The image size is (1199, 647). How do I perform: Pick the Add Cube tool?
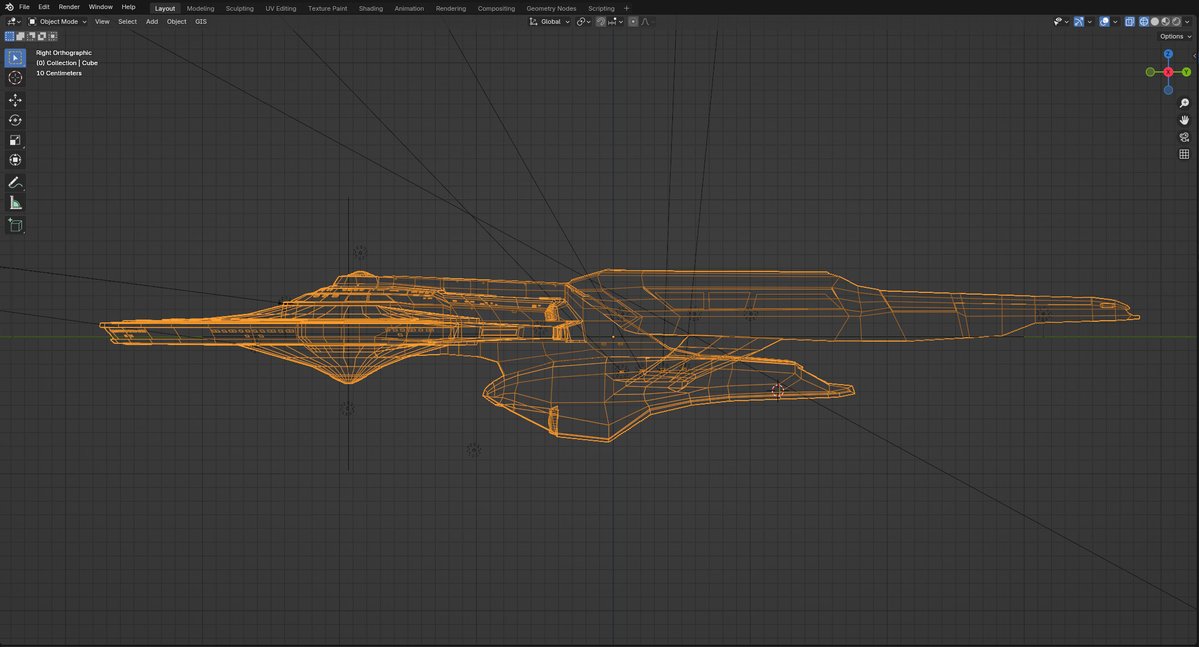tap(15, 225)
